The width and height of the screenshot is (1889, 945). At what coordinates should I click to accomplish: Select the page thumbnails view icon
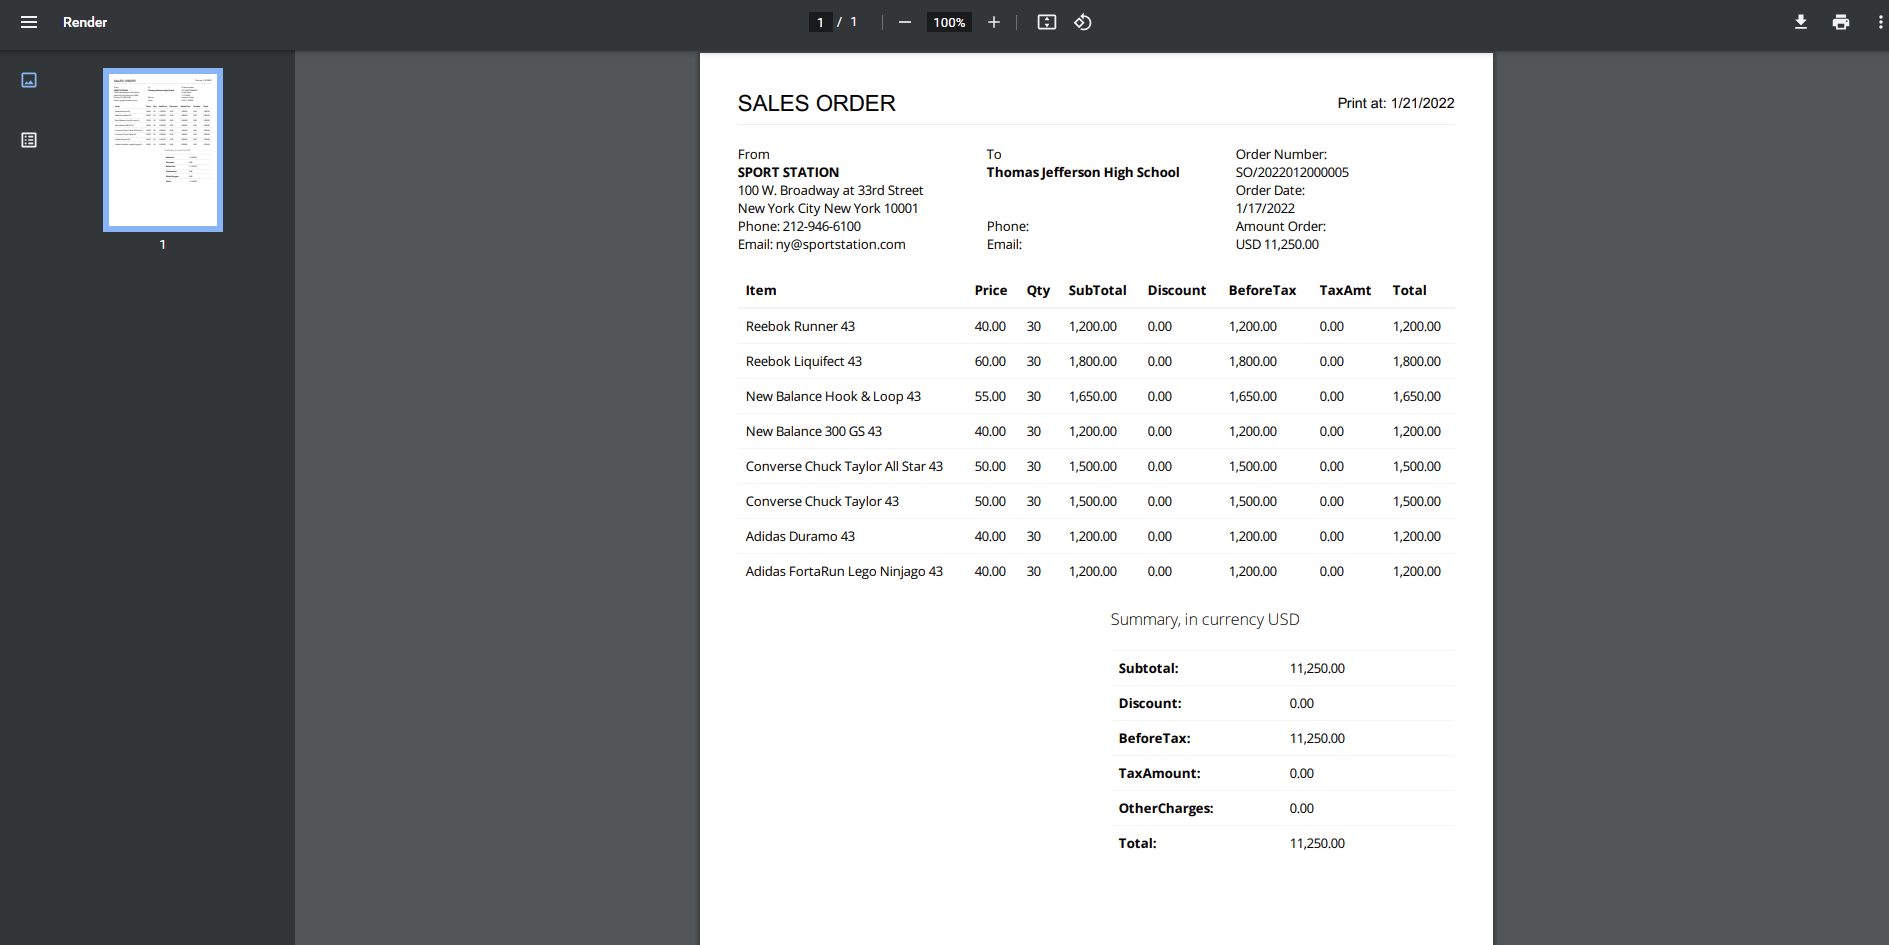(x=28, y=80)
